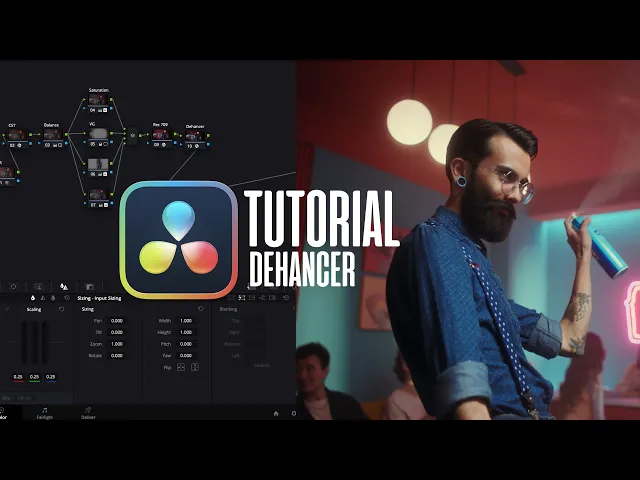Click the Rotate value field
This screenshot has width=640, height=480.
[117, 356]
